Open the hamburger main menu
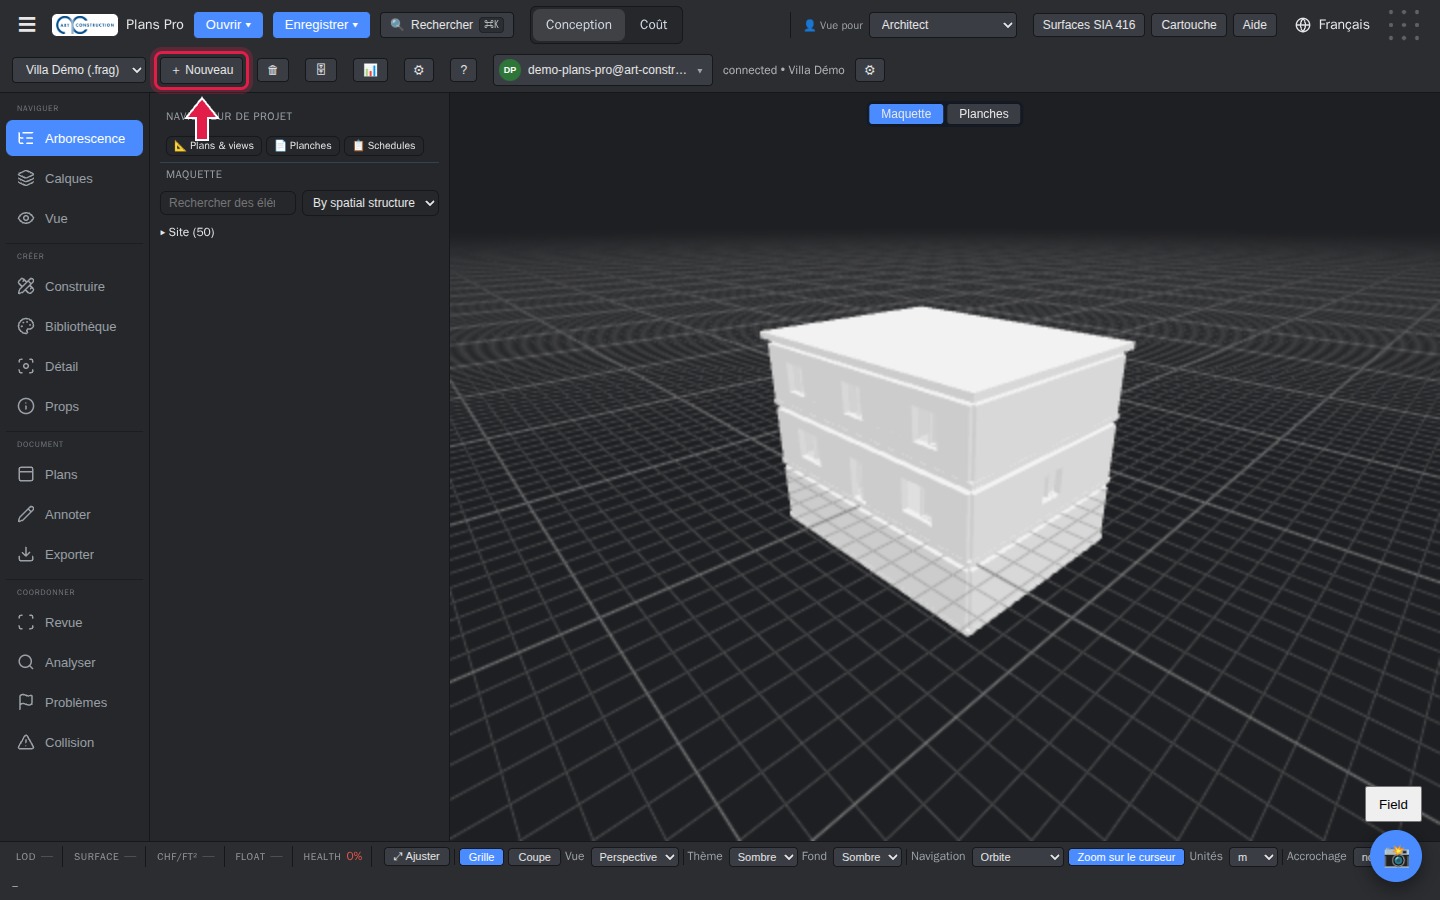 coord(27,25)
